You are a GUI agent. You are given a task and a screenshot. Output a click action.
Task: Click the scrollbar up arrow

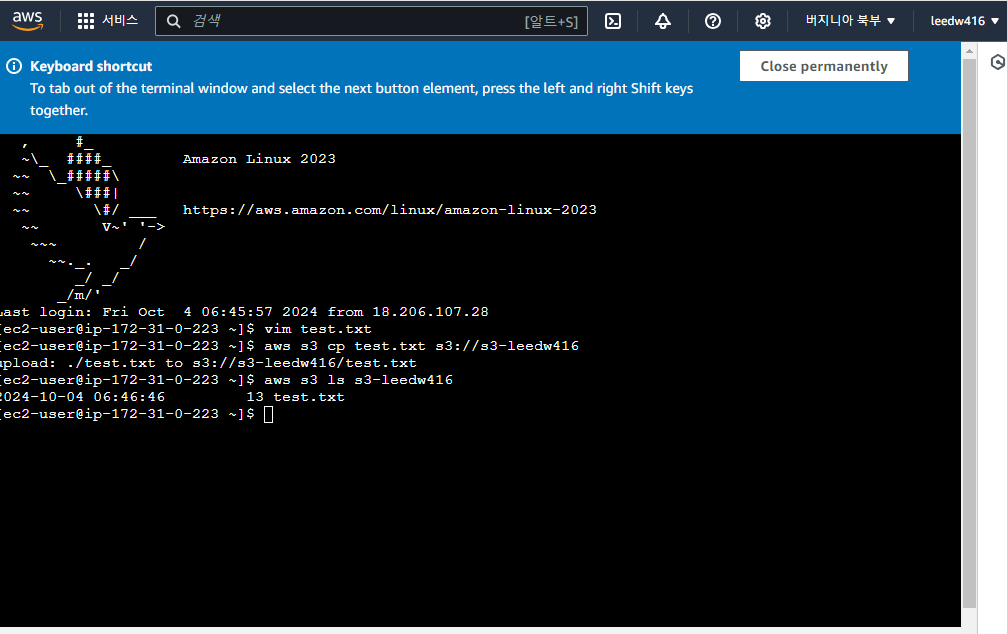tap(969, 51)
